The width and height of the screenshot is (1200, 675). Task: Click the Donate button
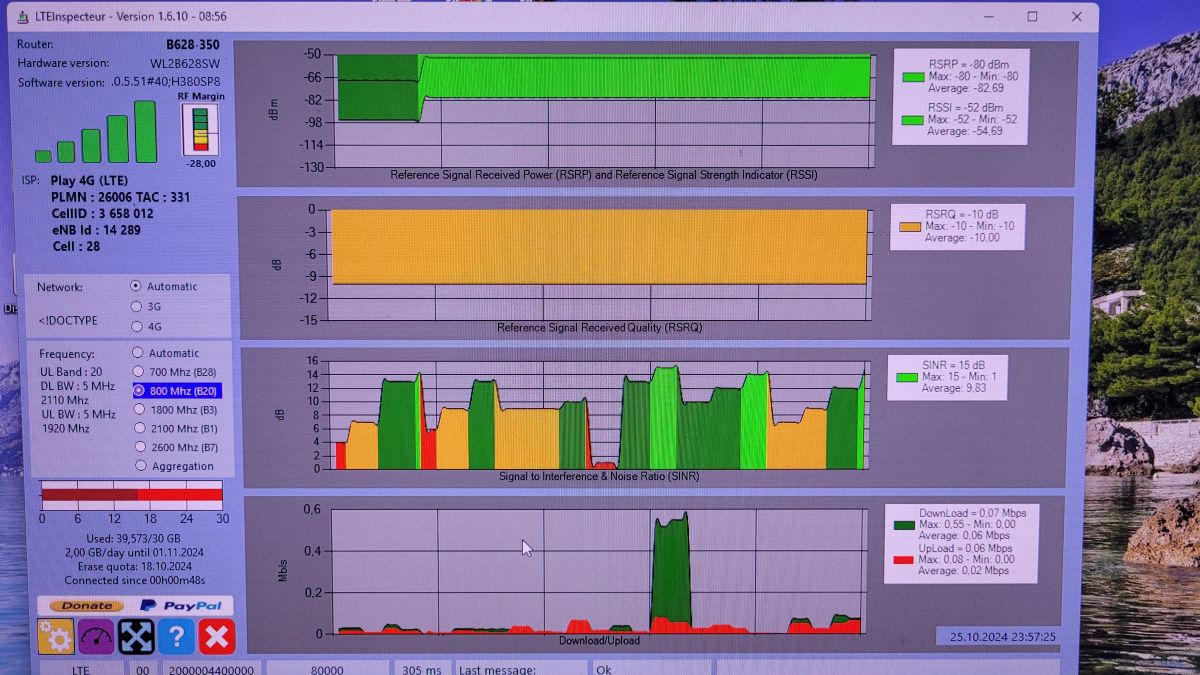pos(87,605)
